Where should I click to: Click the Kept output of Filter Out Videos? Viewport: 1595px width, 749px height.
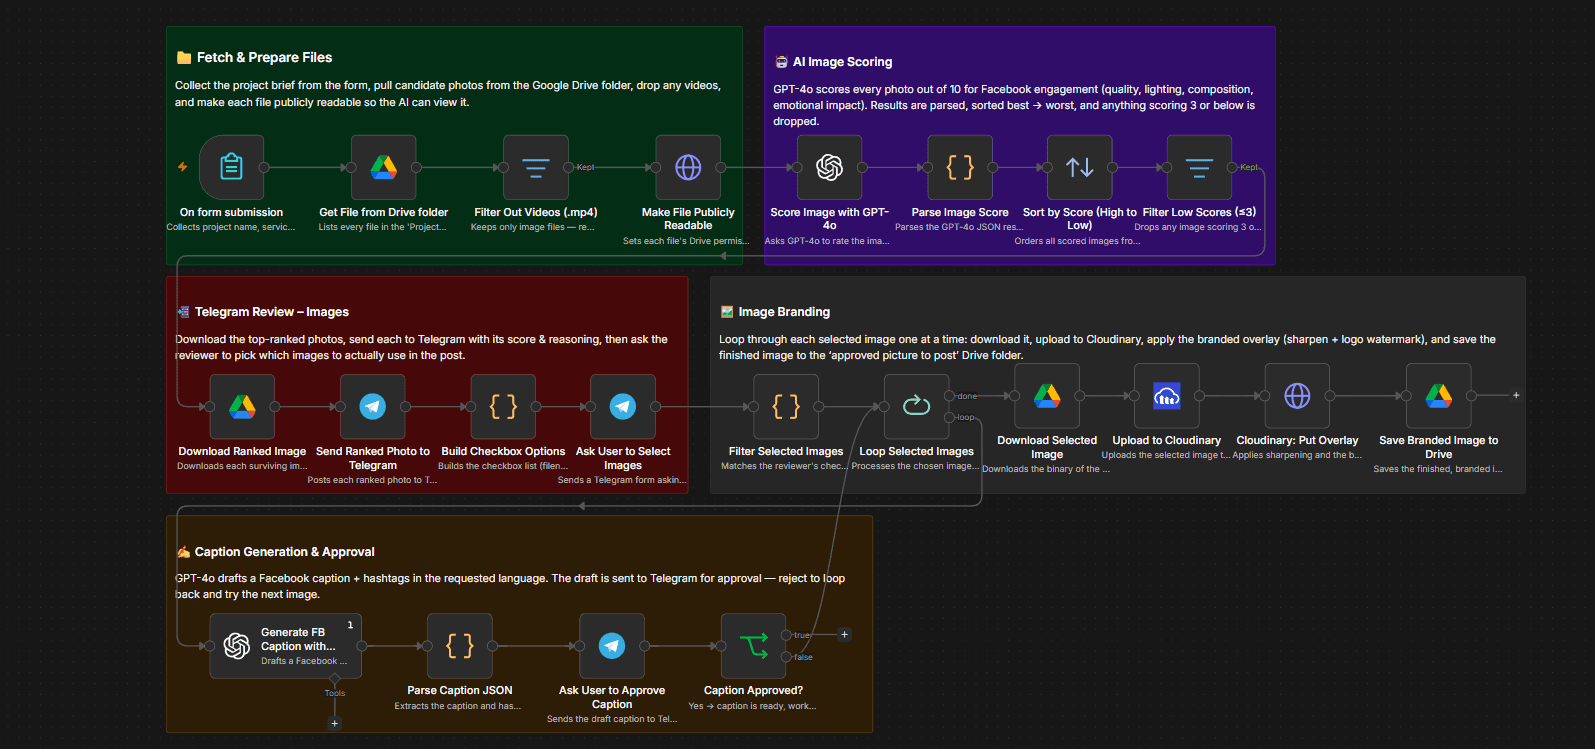[569, 167]
